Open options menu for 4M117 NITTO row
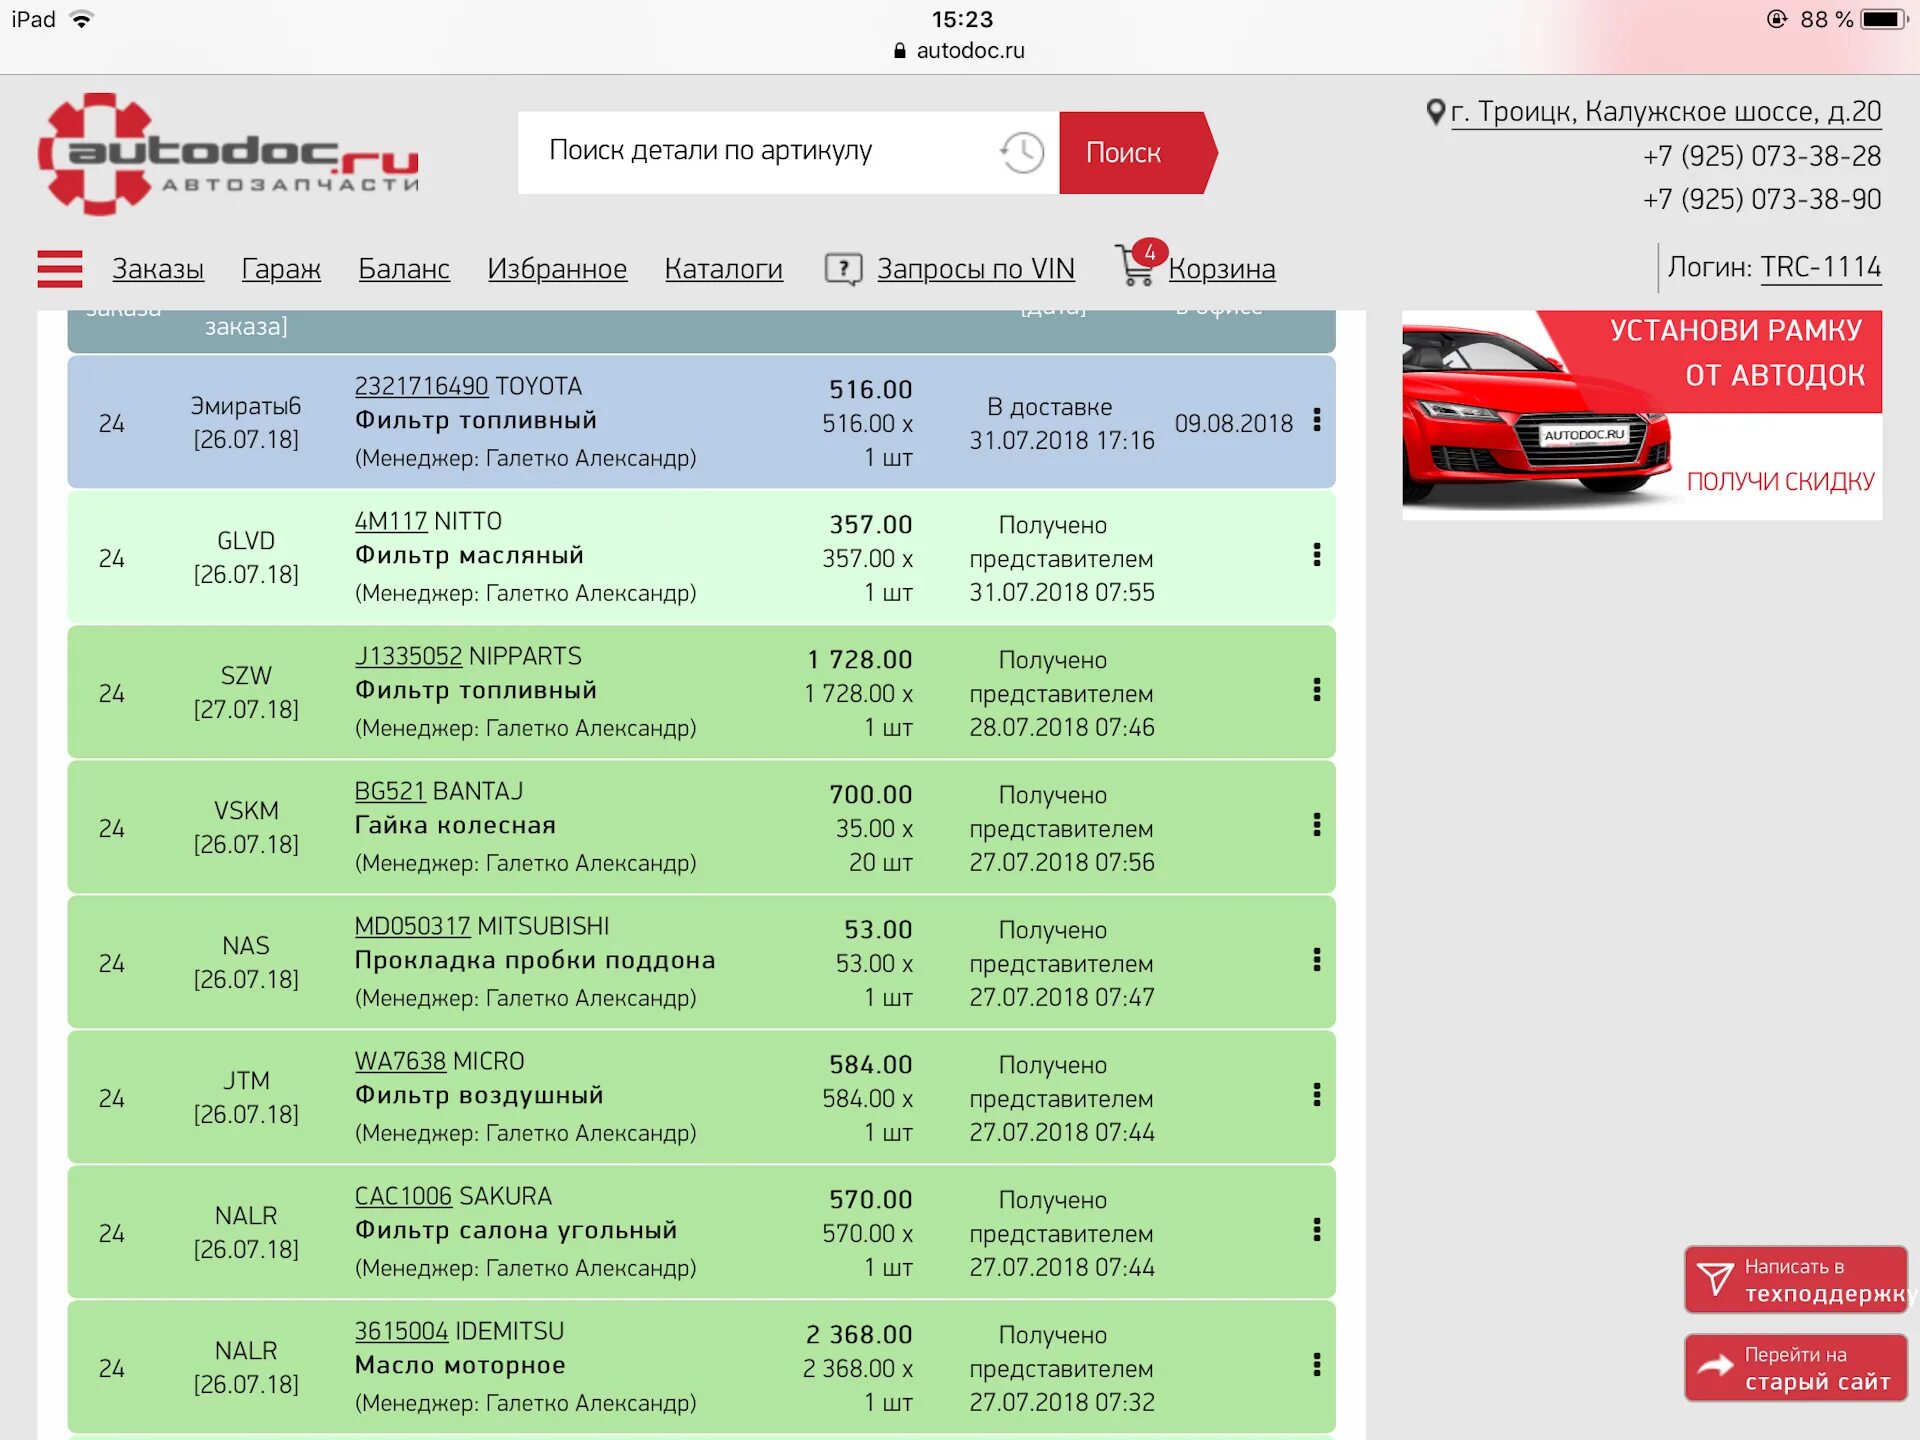 (x=1316, y=555)
